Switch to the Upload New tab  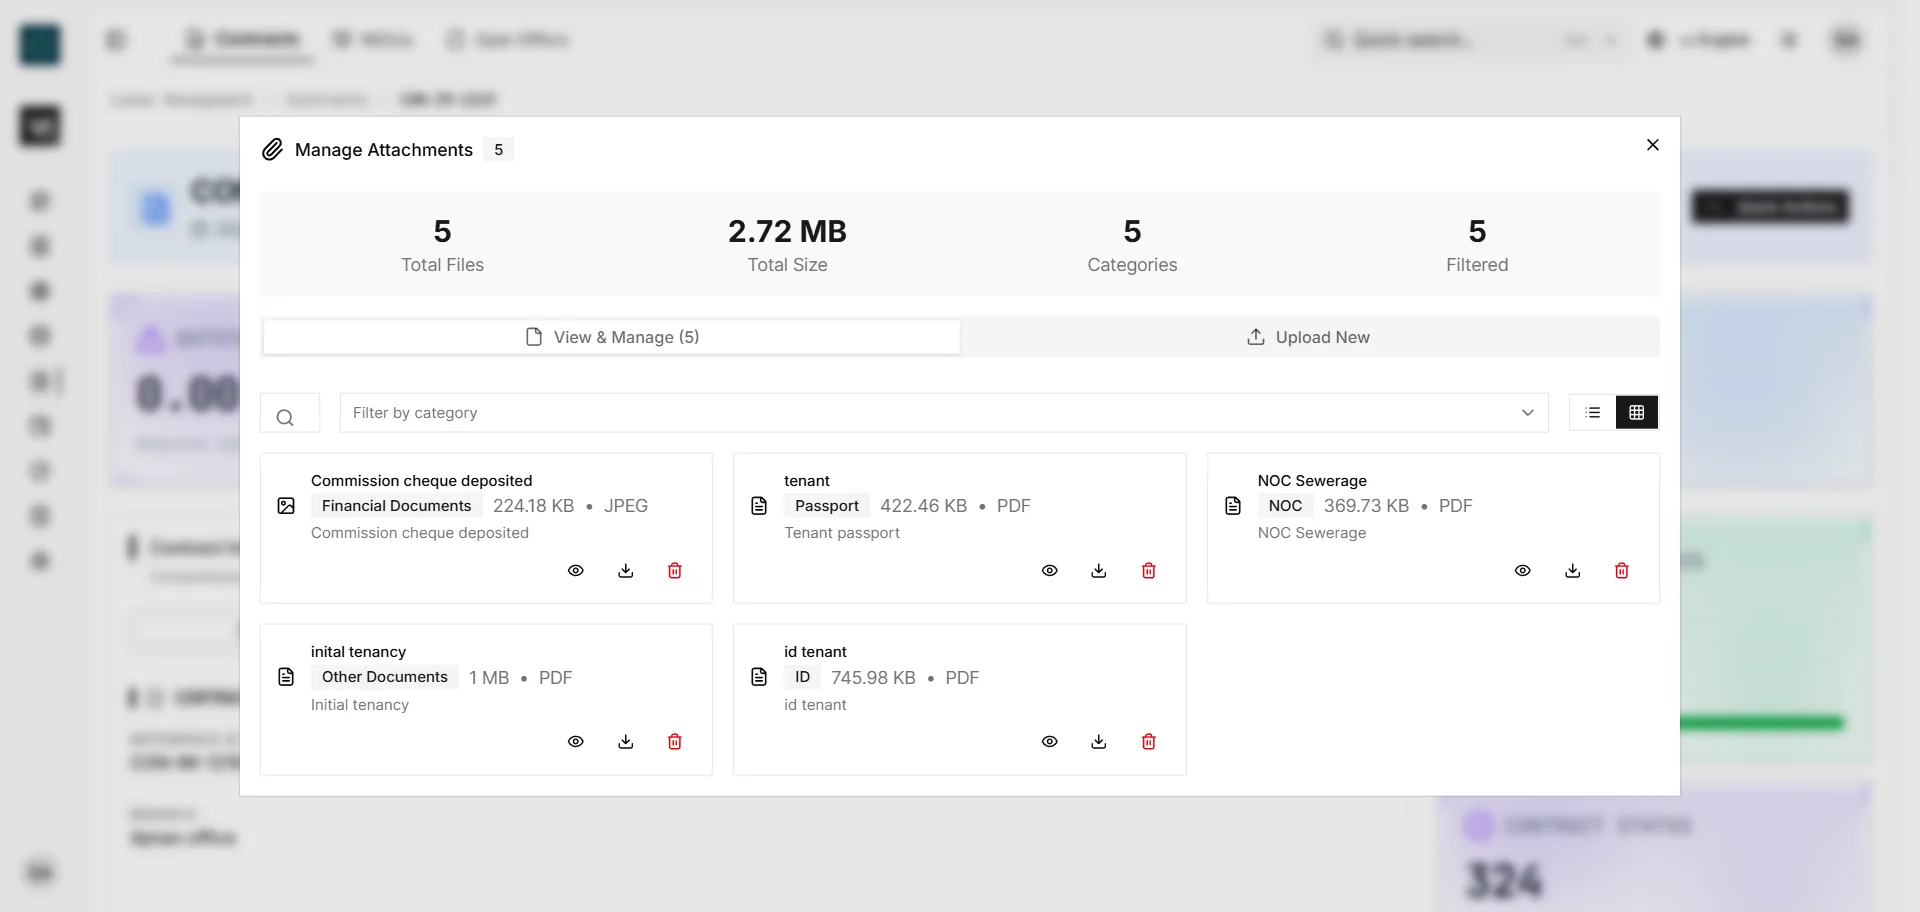point(1308,337)
